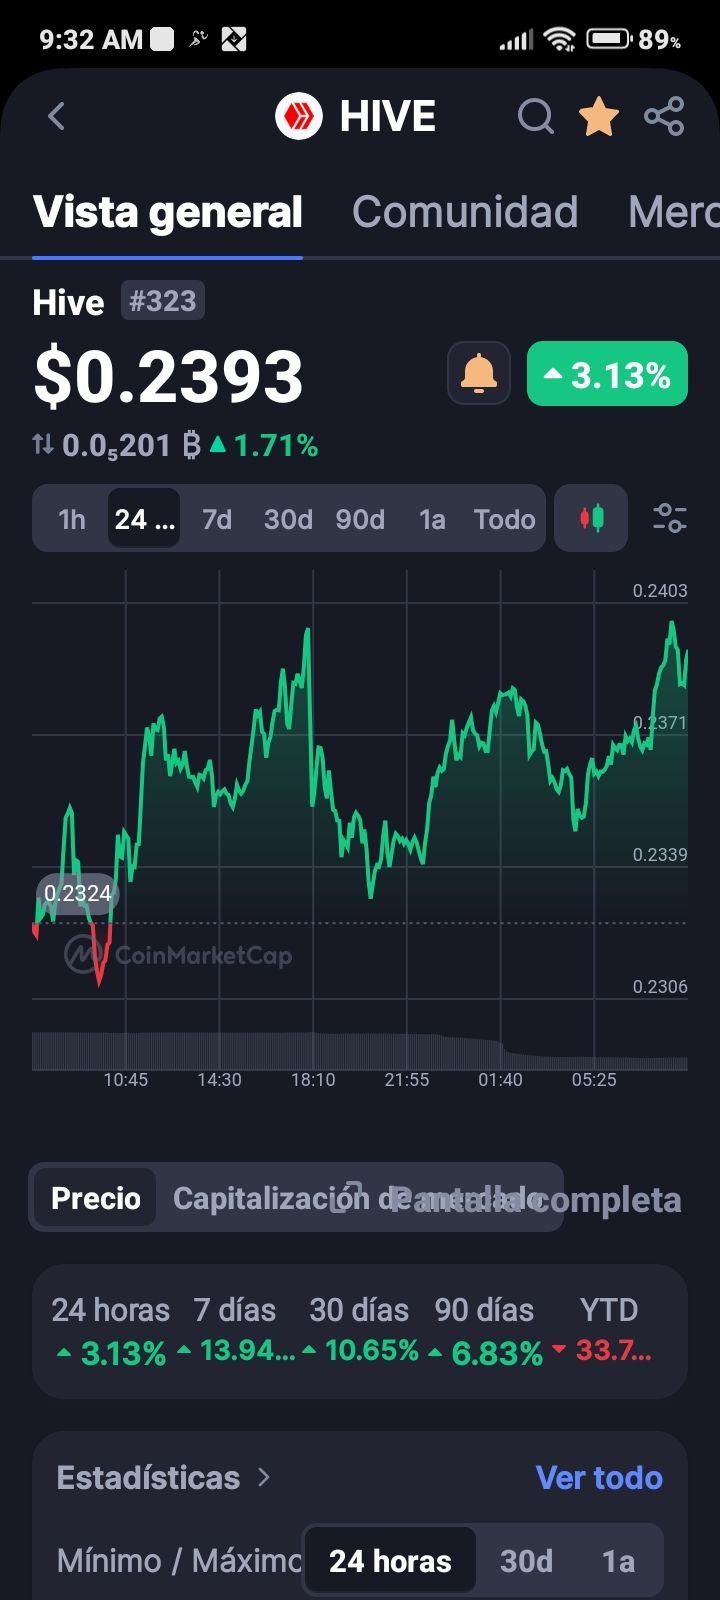This screenshot has width=720, height=1600.
Task: Tap the 0.0₅201 BTC price text
Action: [x=131, y=445]
